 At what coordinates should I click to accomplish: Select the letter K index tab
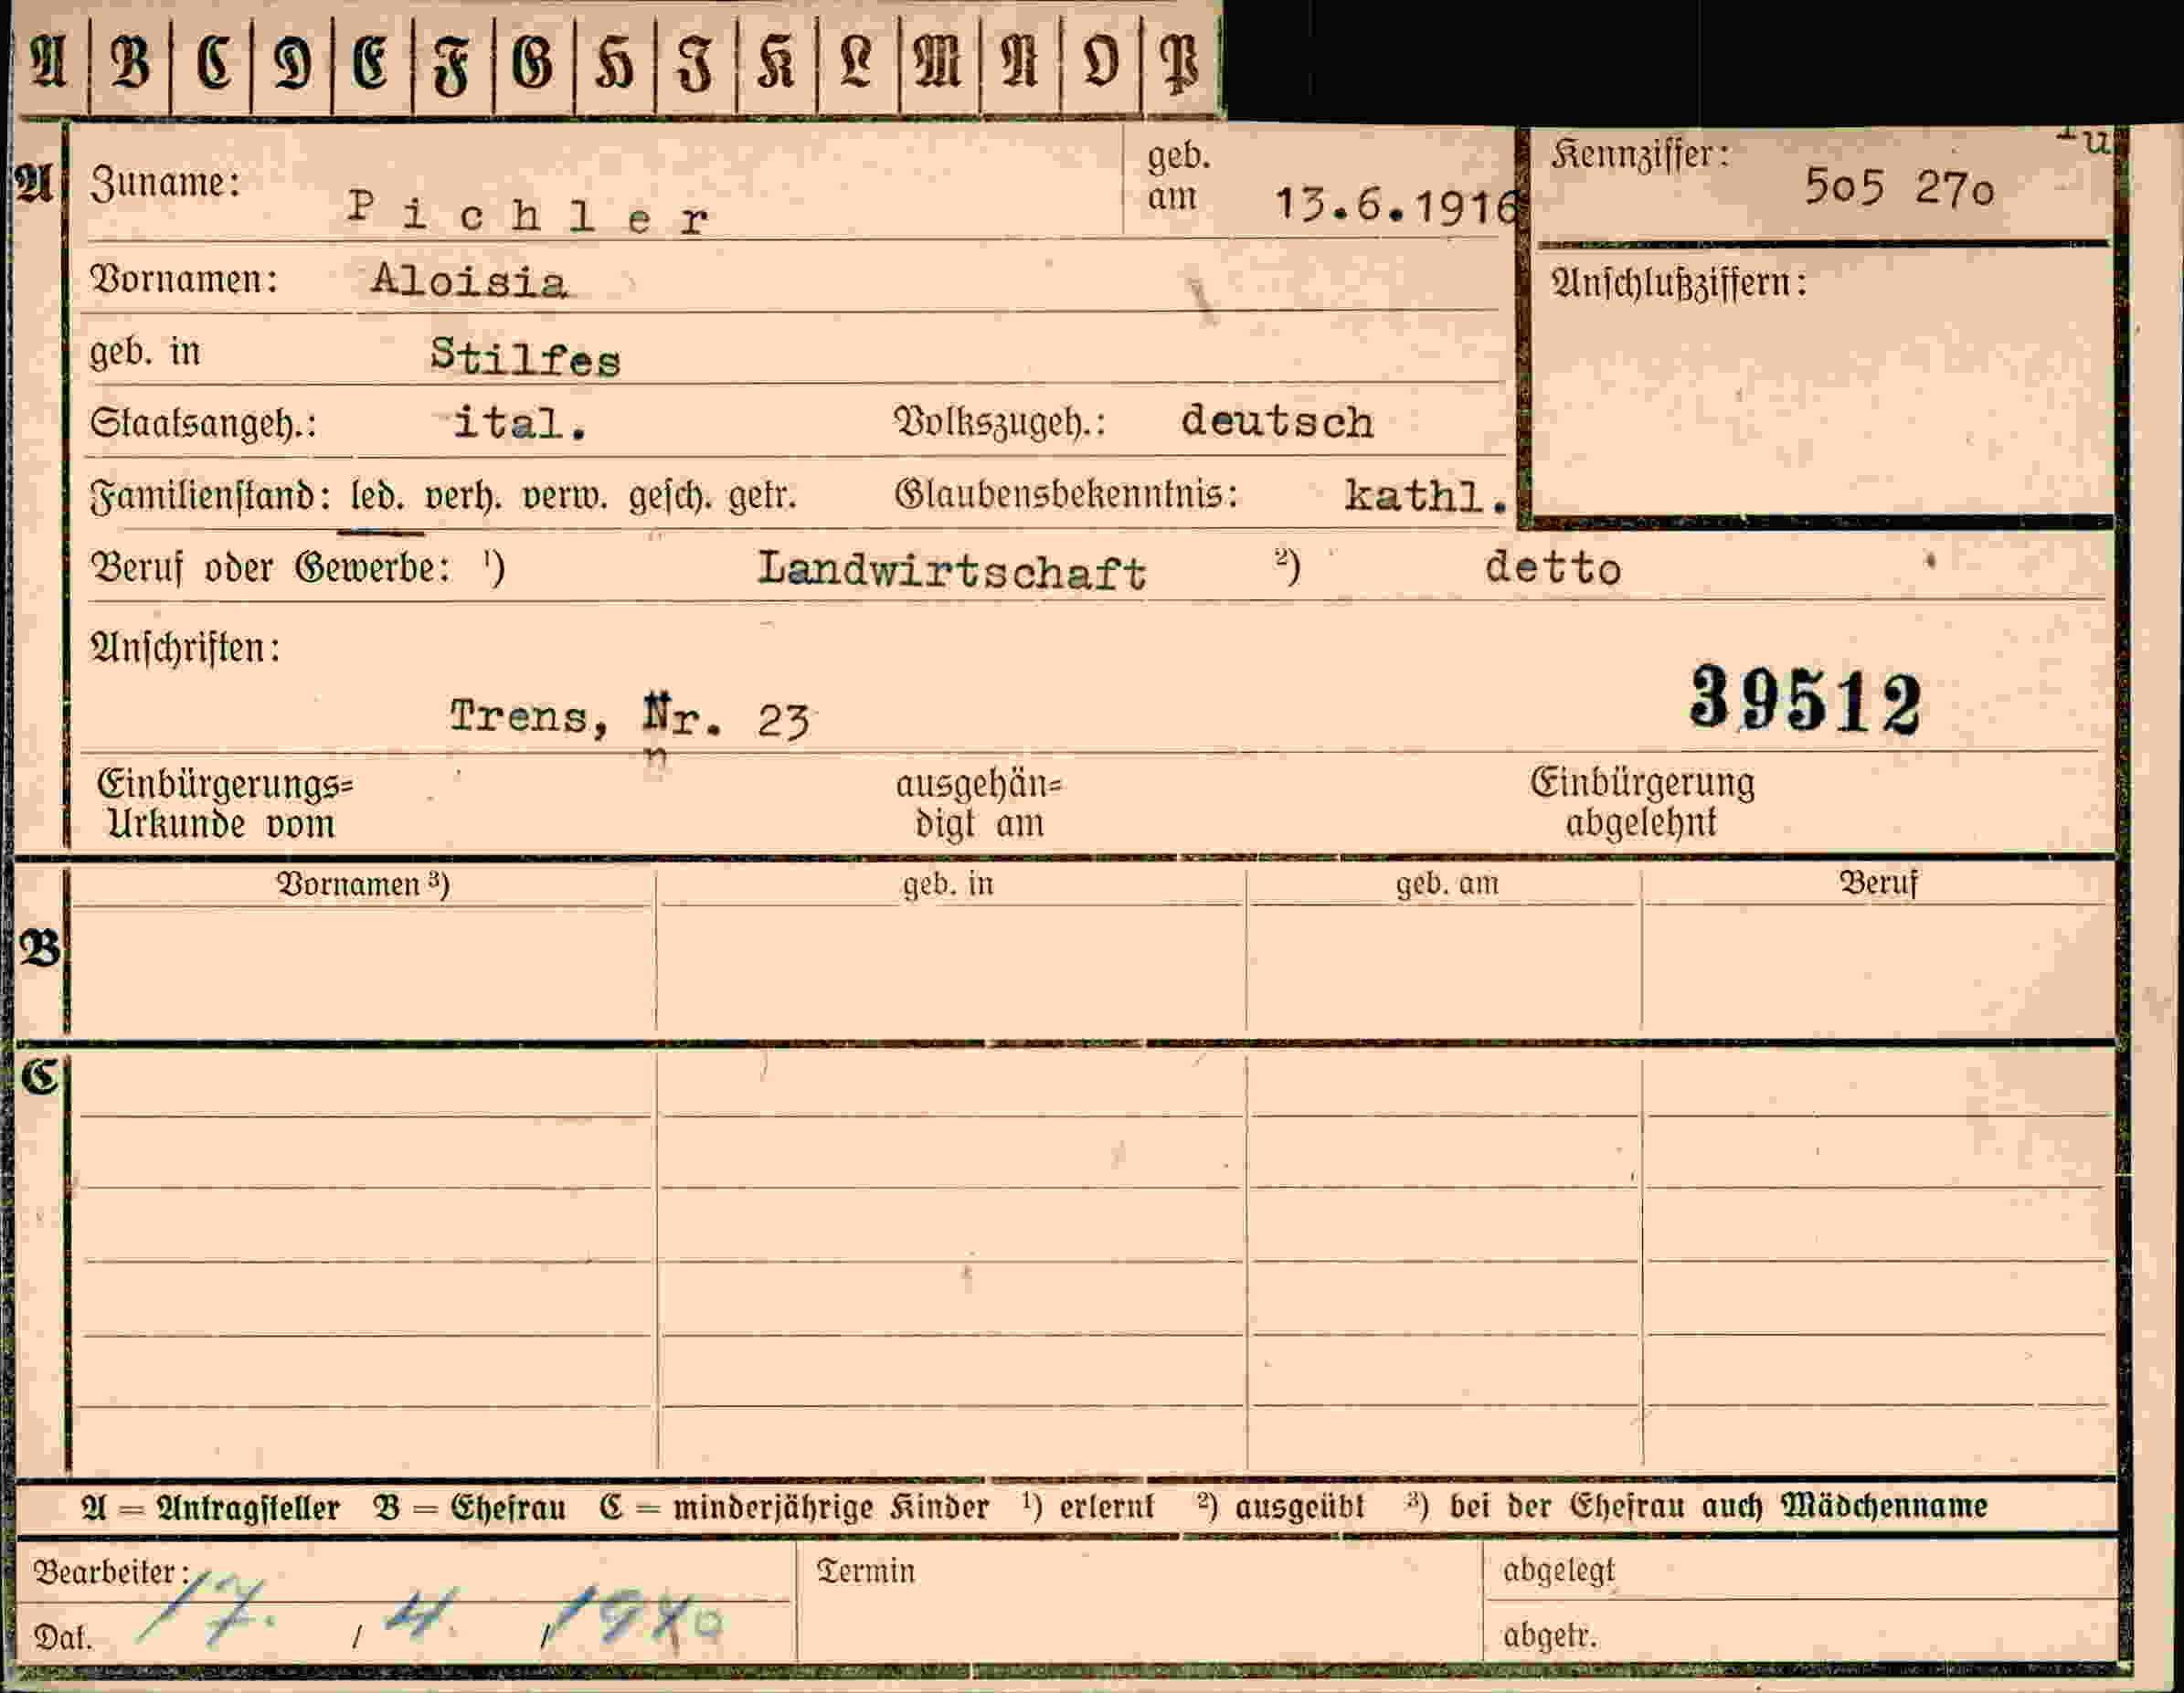pos(776,62)
